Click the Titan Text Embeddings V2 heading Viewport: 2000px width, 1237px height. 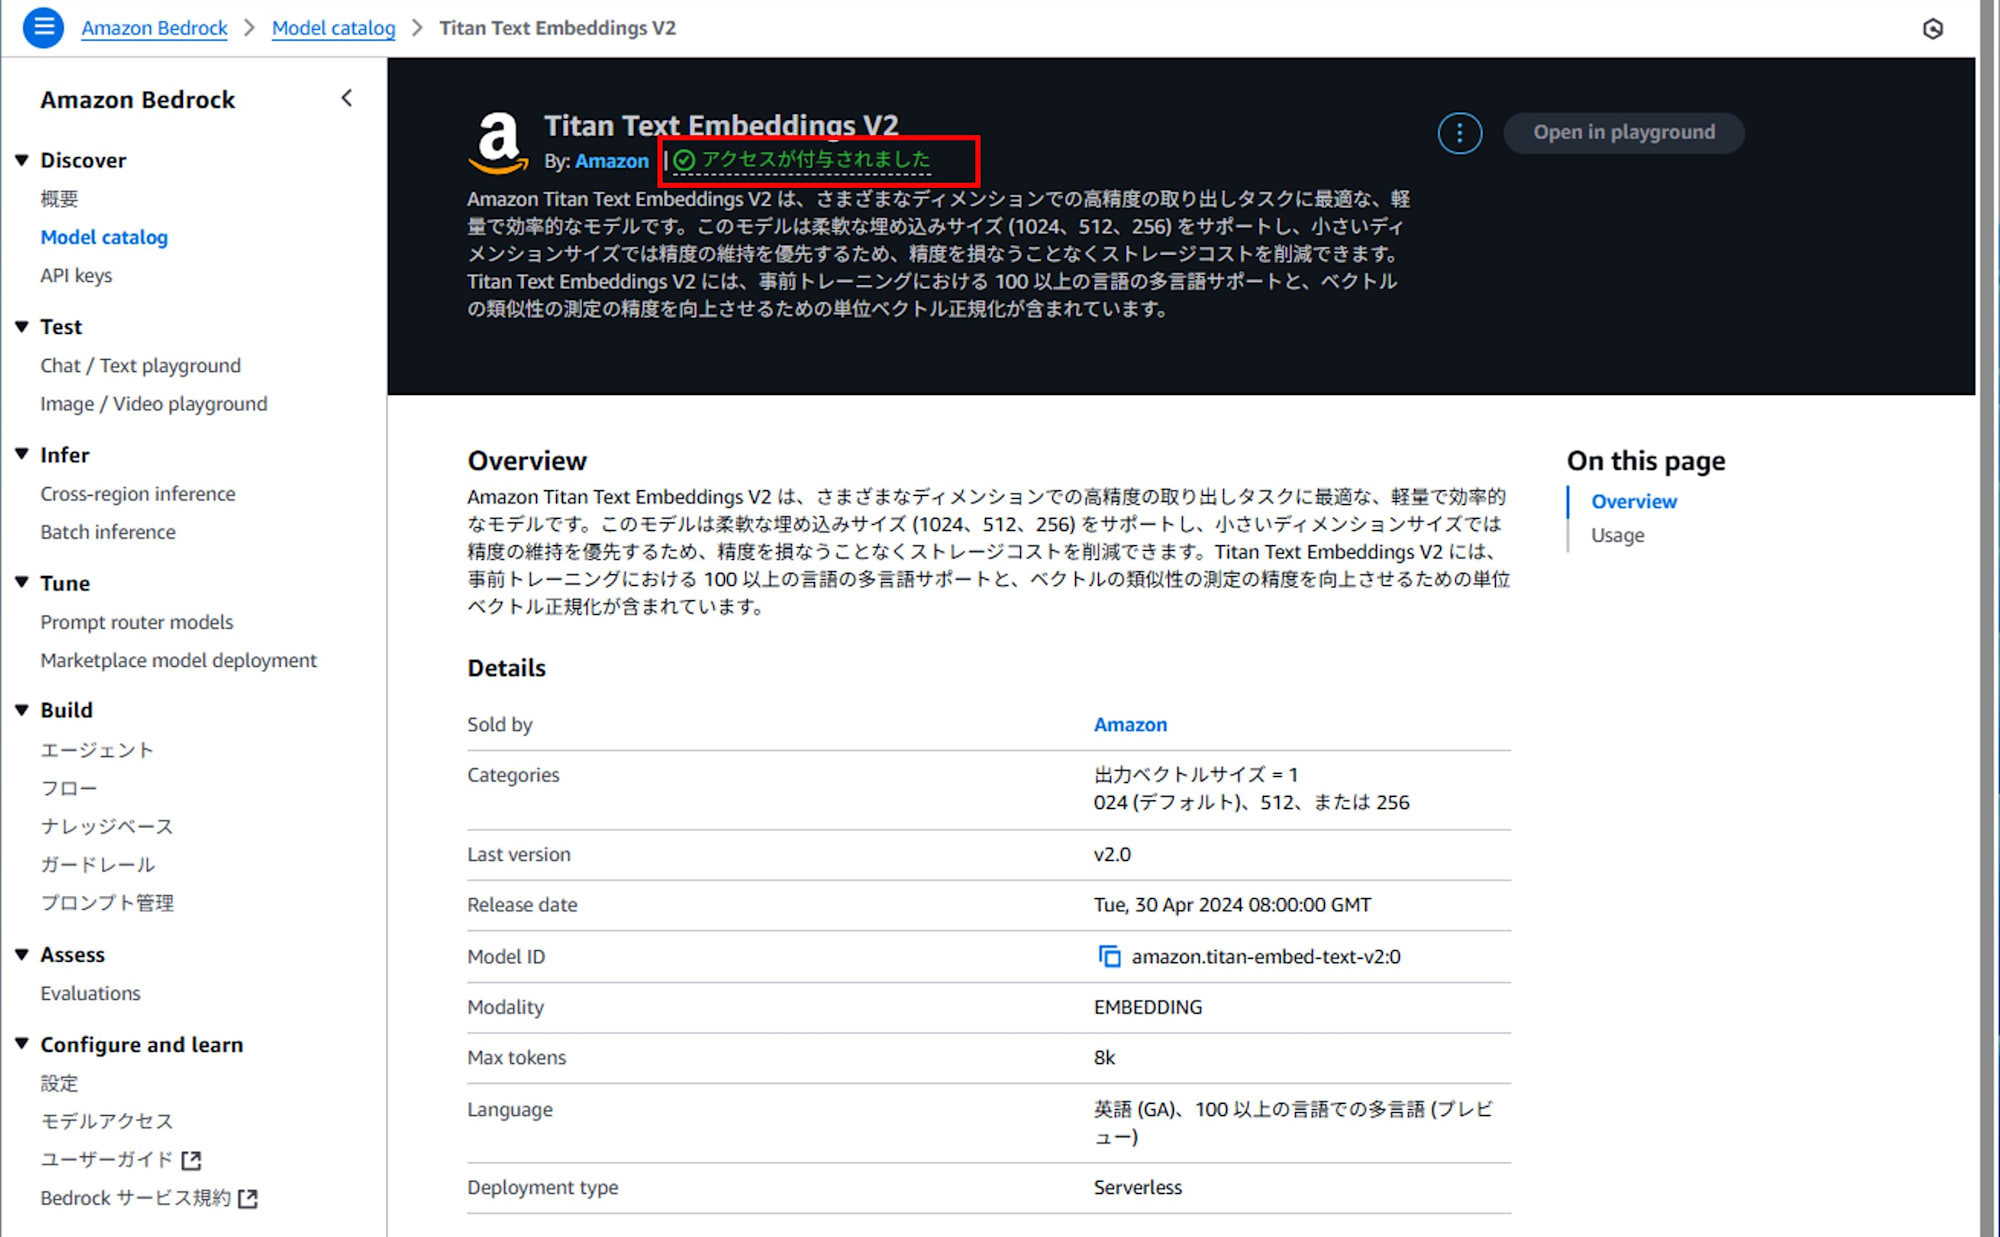(721, 125)
